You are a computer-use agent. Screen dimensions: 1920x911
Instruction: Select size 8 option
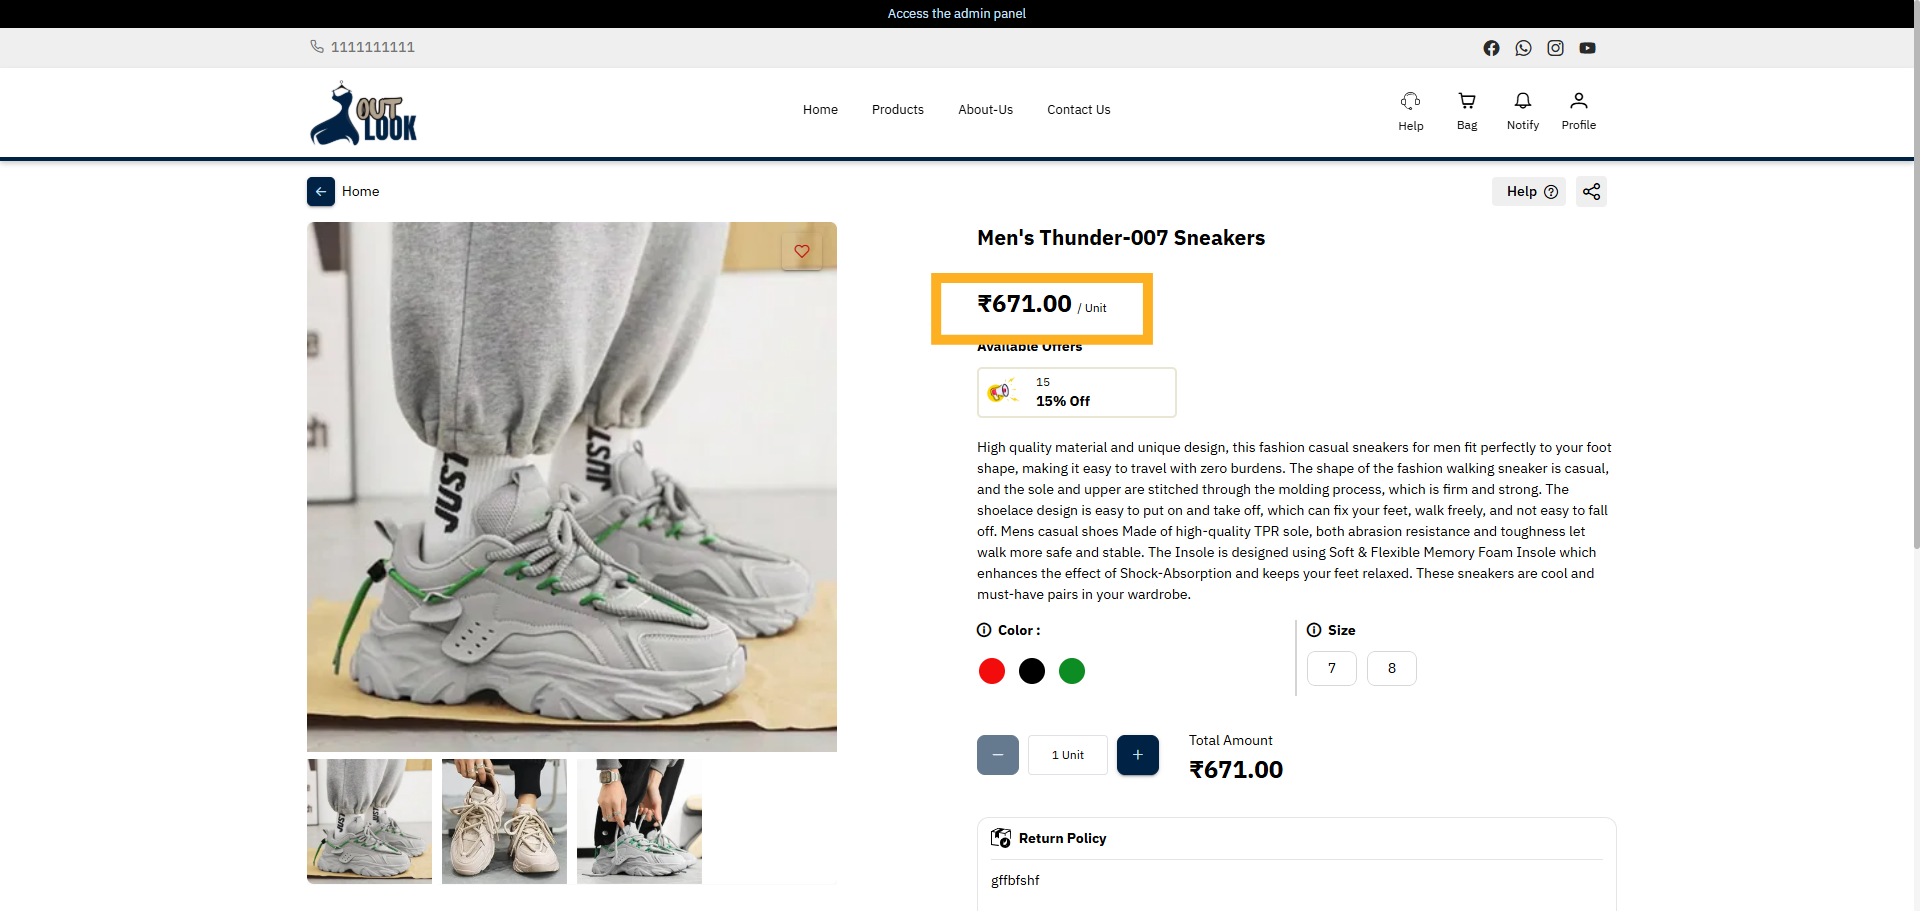click(x=1391, y=669)
